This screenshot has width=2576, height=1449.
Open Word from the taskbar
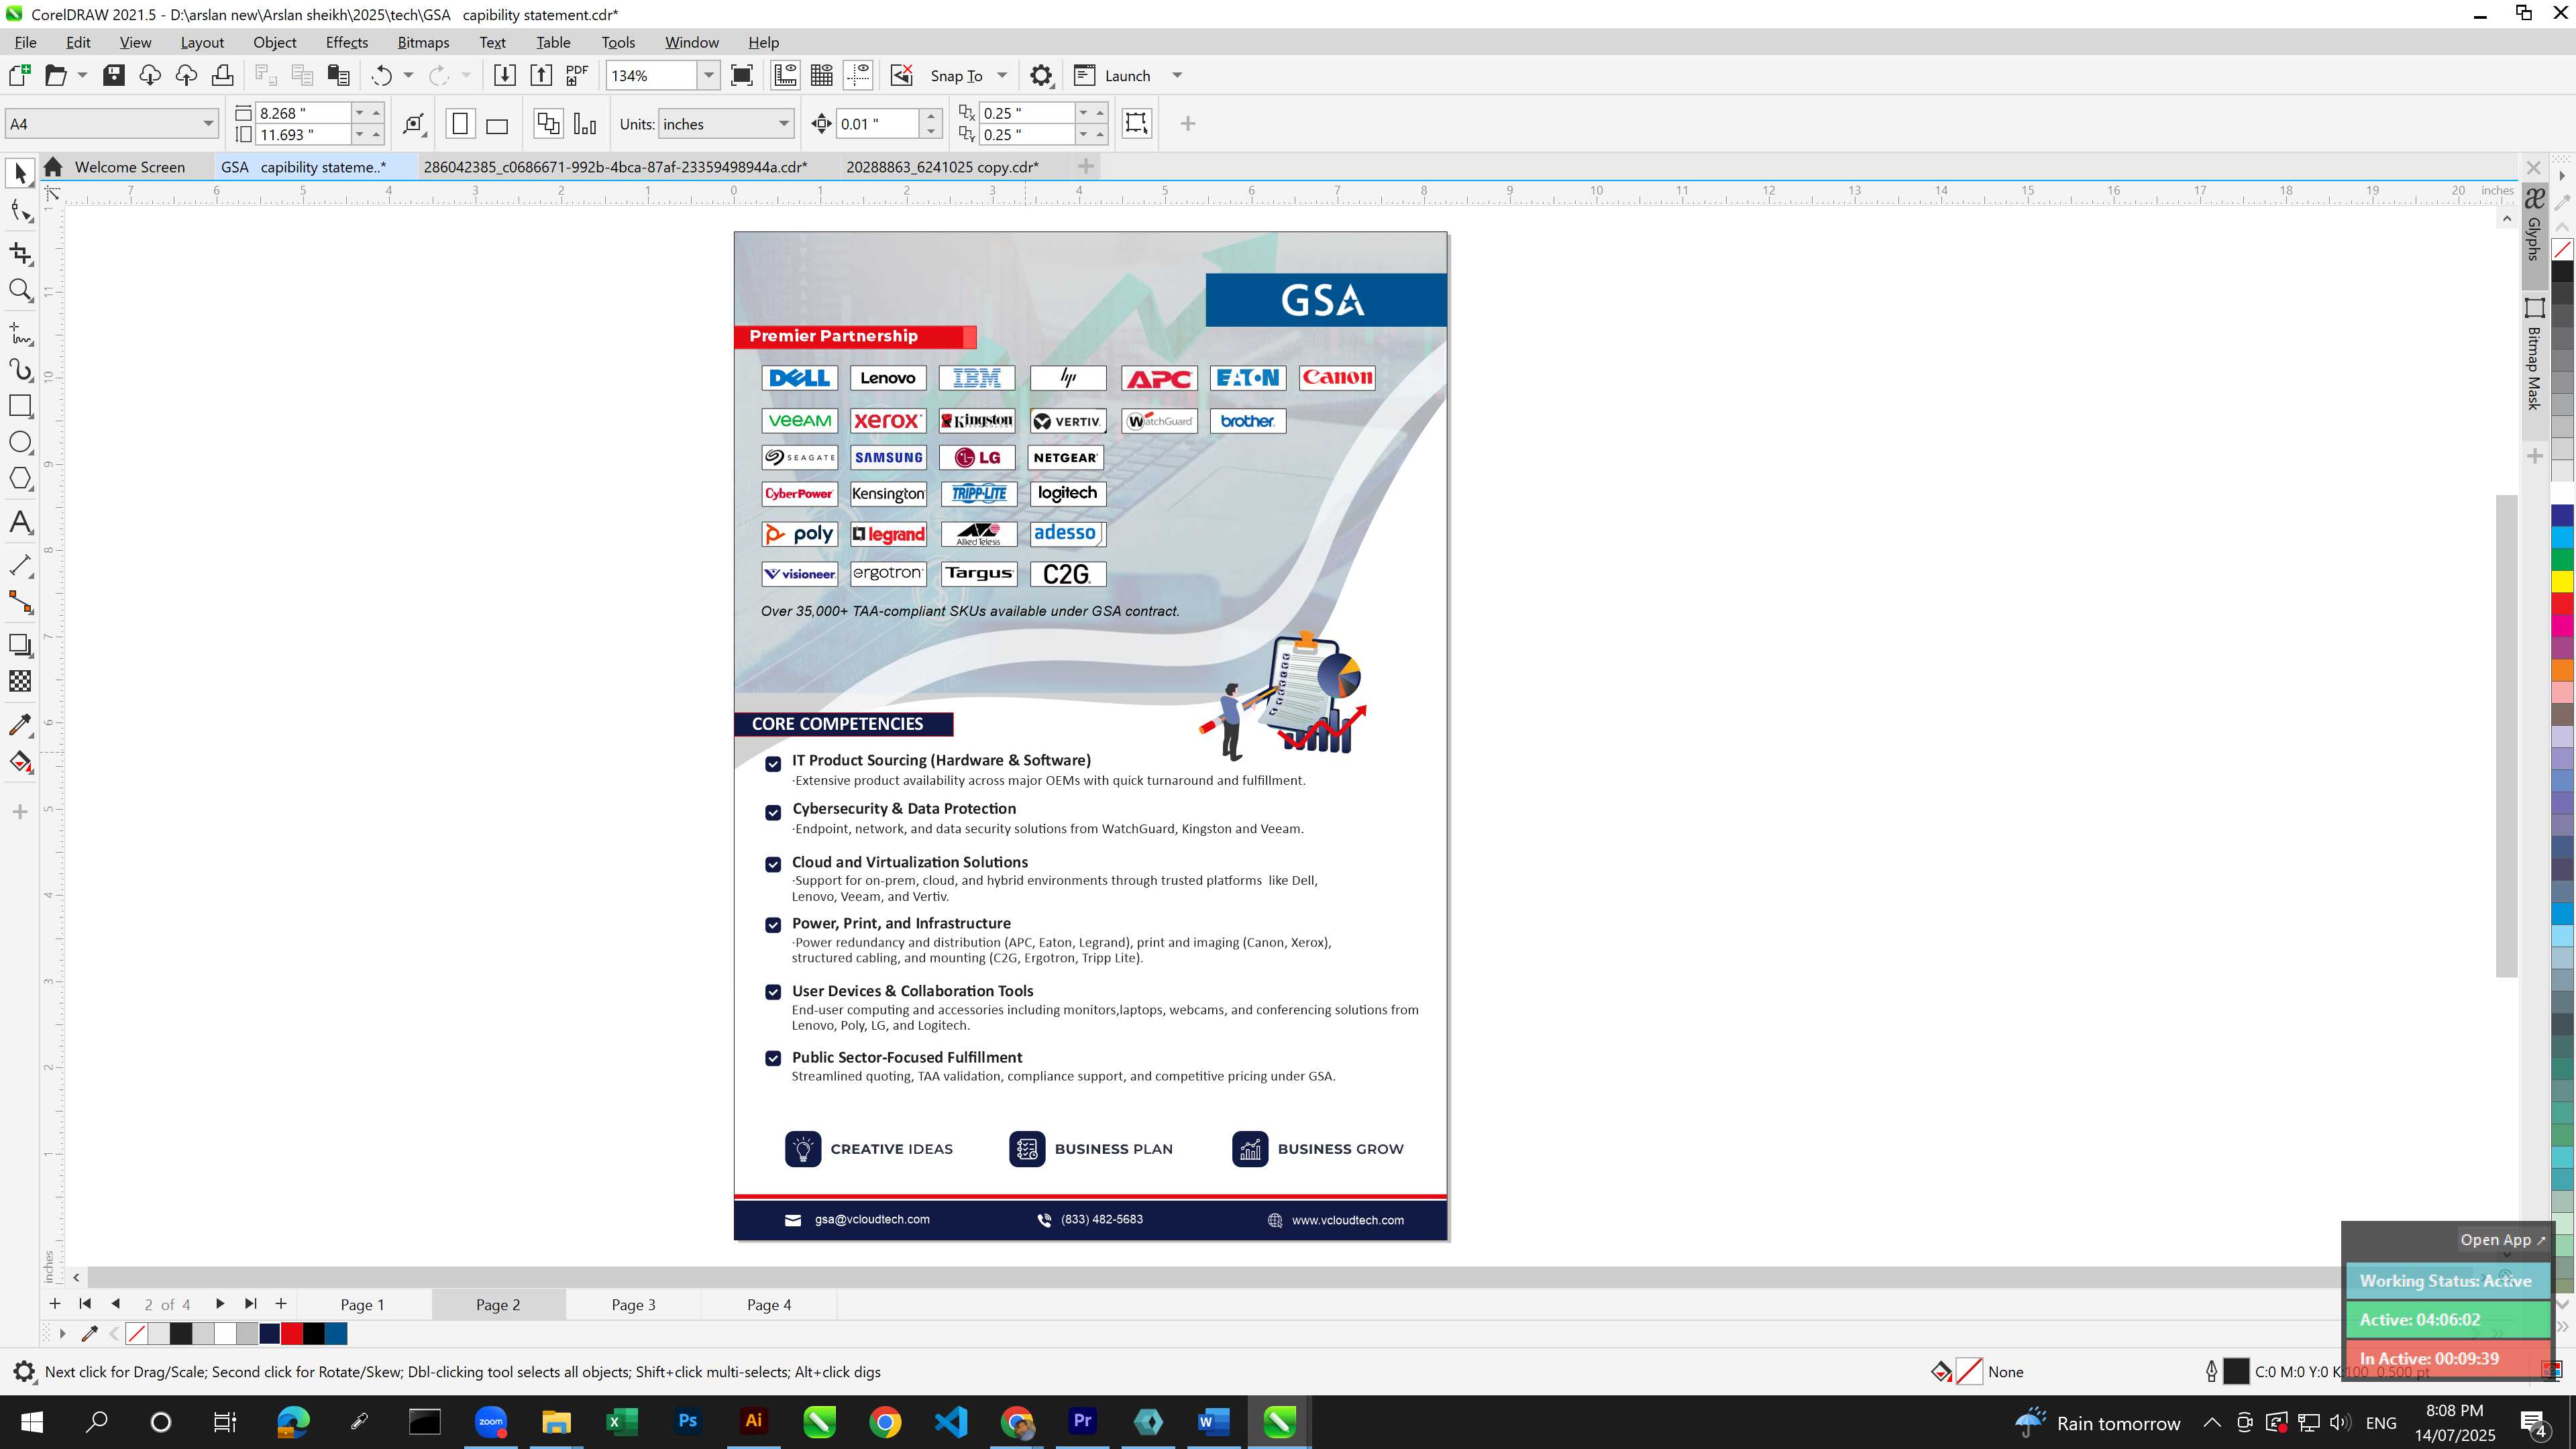[x=1213, y=1421]
